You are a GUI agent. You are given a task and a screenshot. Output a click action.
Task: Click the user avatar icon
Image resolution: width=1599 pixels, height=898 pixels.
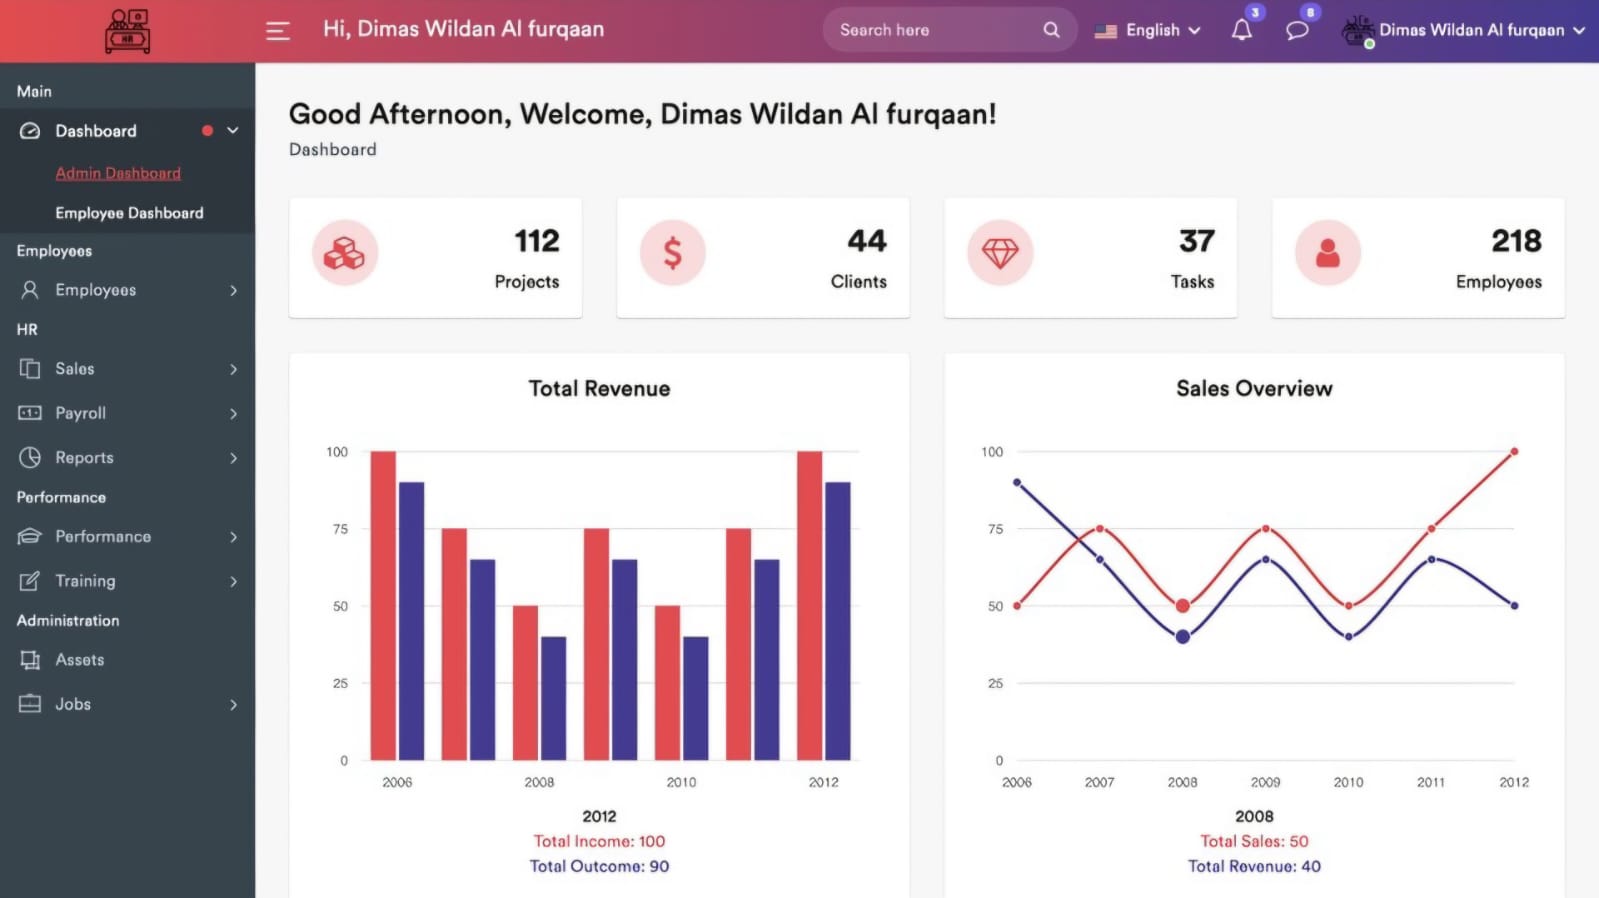(x=1357, y=30)
